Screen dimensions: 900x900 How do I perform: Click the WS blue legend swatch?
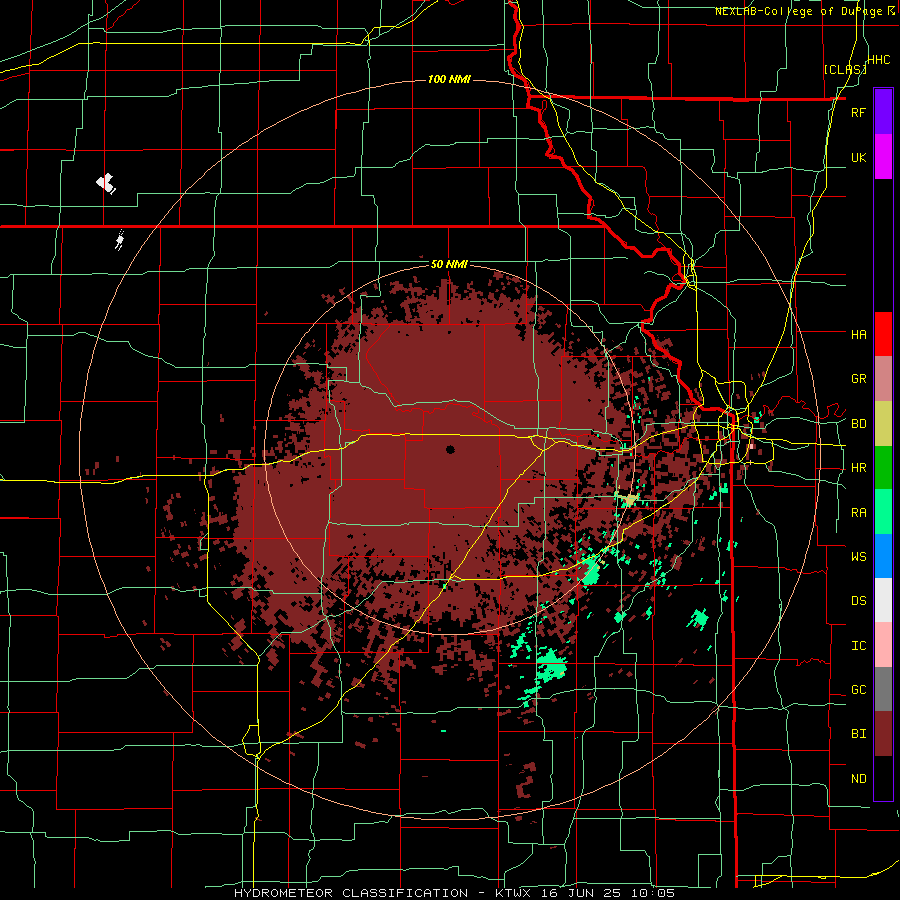click(x=883, y=556)
